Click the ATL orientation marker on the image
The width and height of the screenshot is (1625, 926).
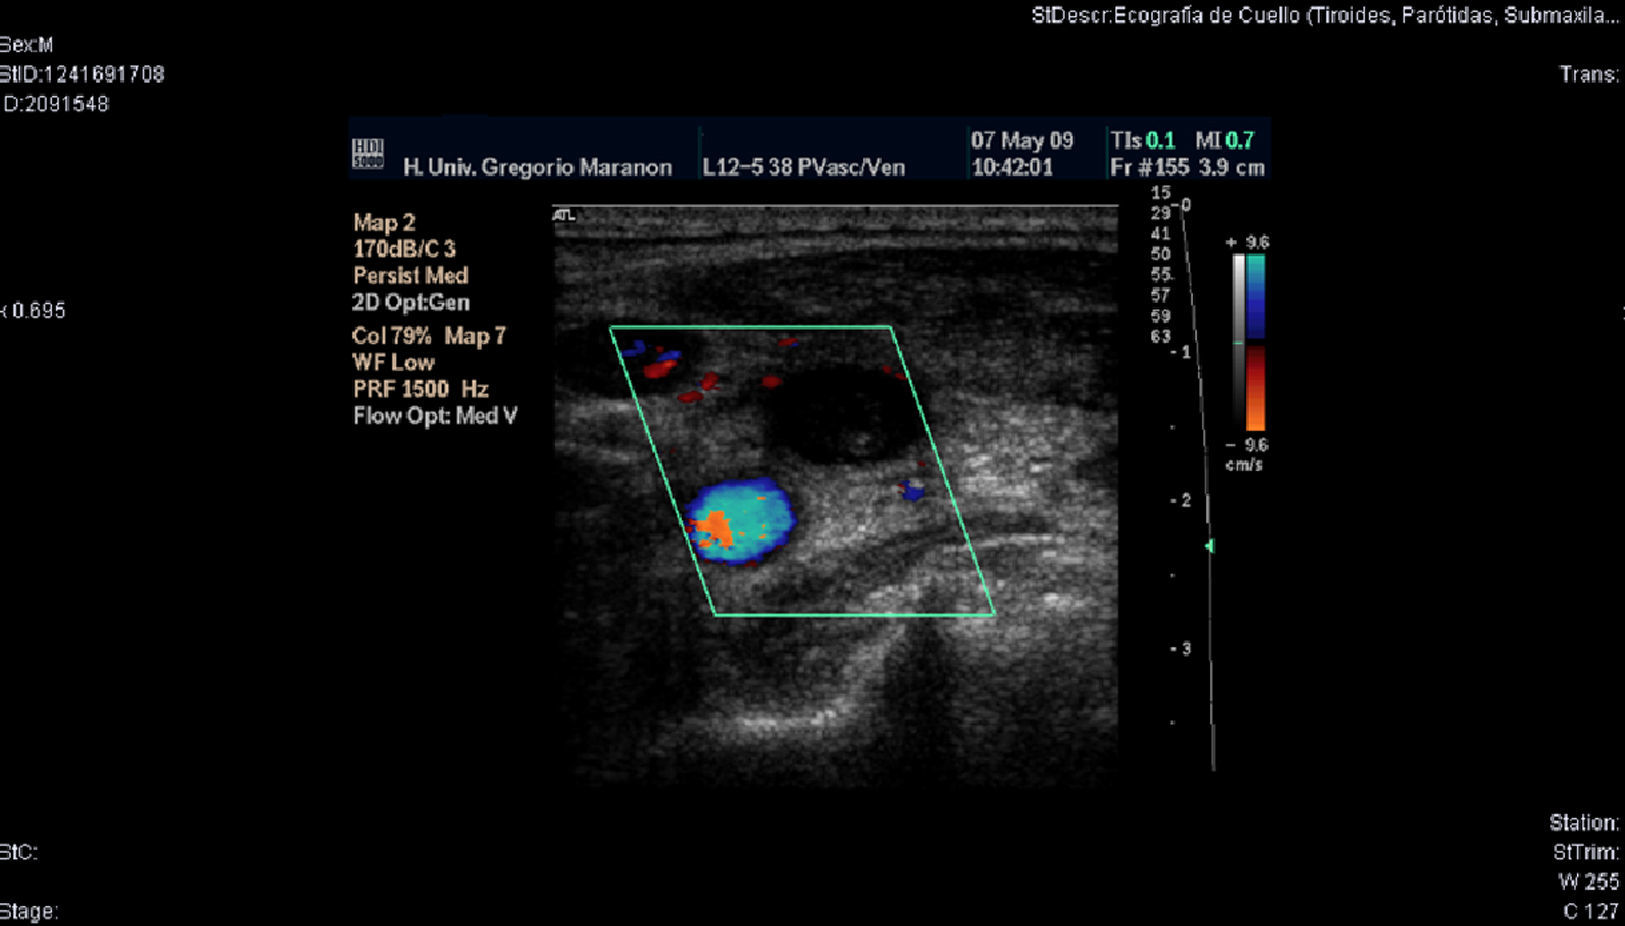click(x=564, y=214)
